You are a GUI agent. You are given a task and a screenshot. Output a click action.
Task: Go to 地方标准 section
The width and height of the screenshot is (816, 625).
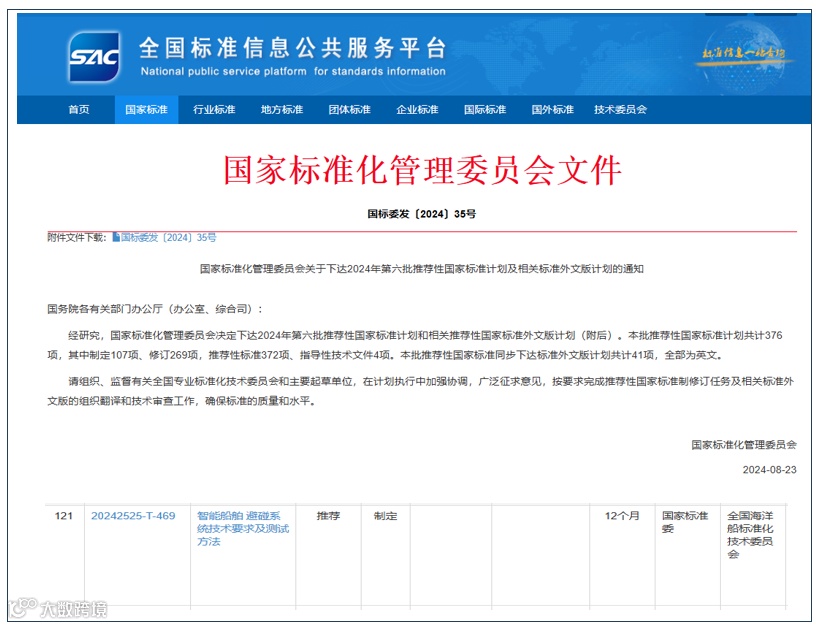point(282,110)
